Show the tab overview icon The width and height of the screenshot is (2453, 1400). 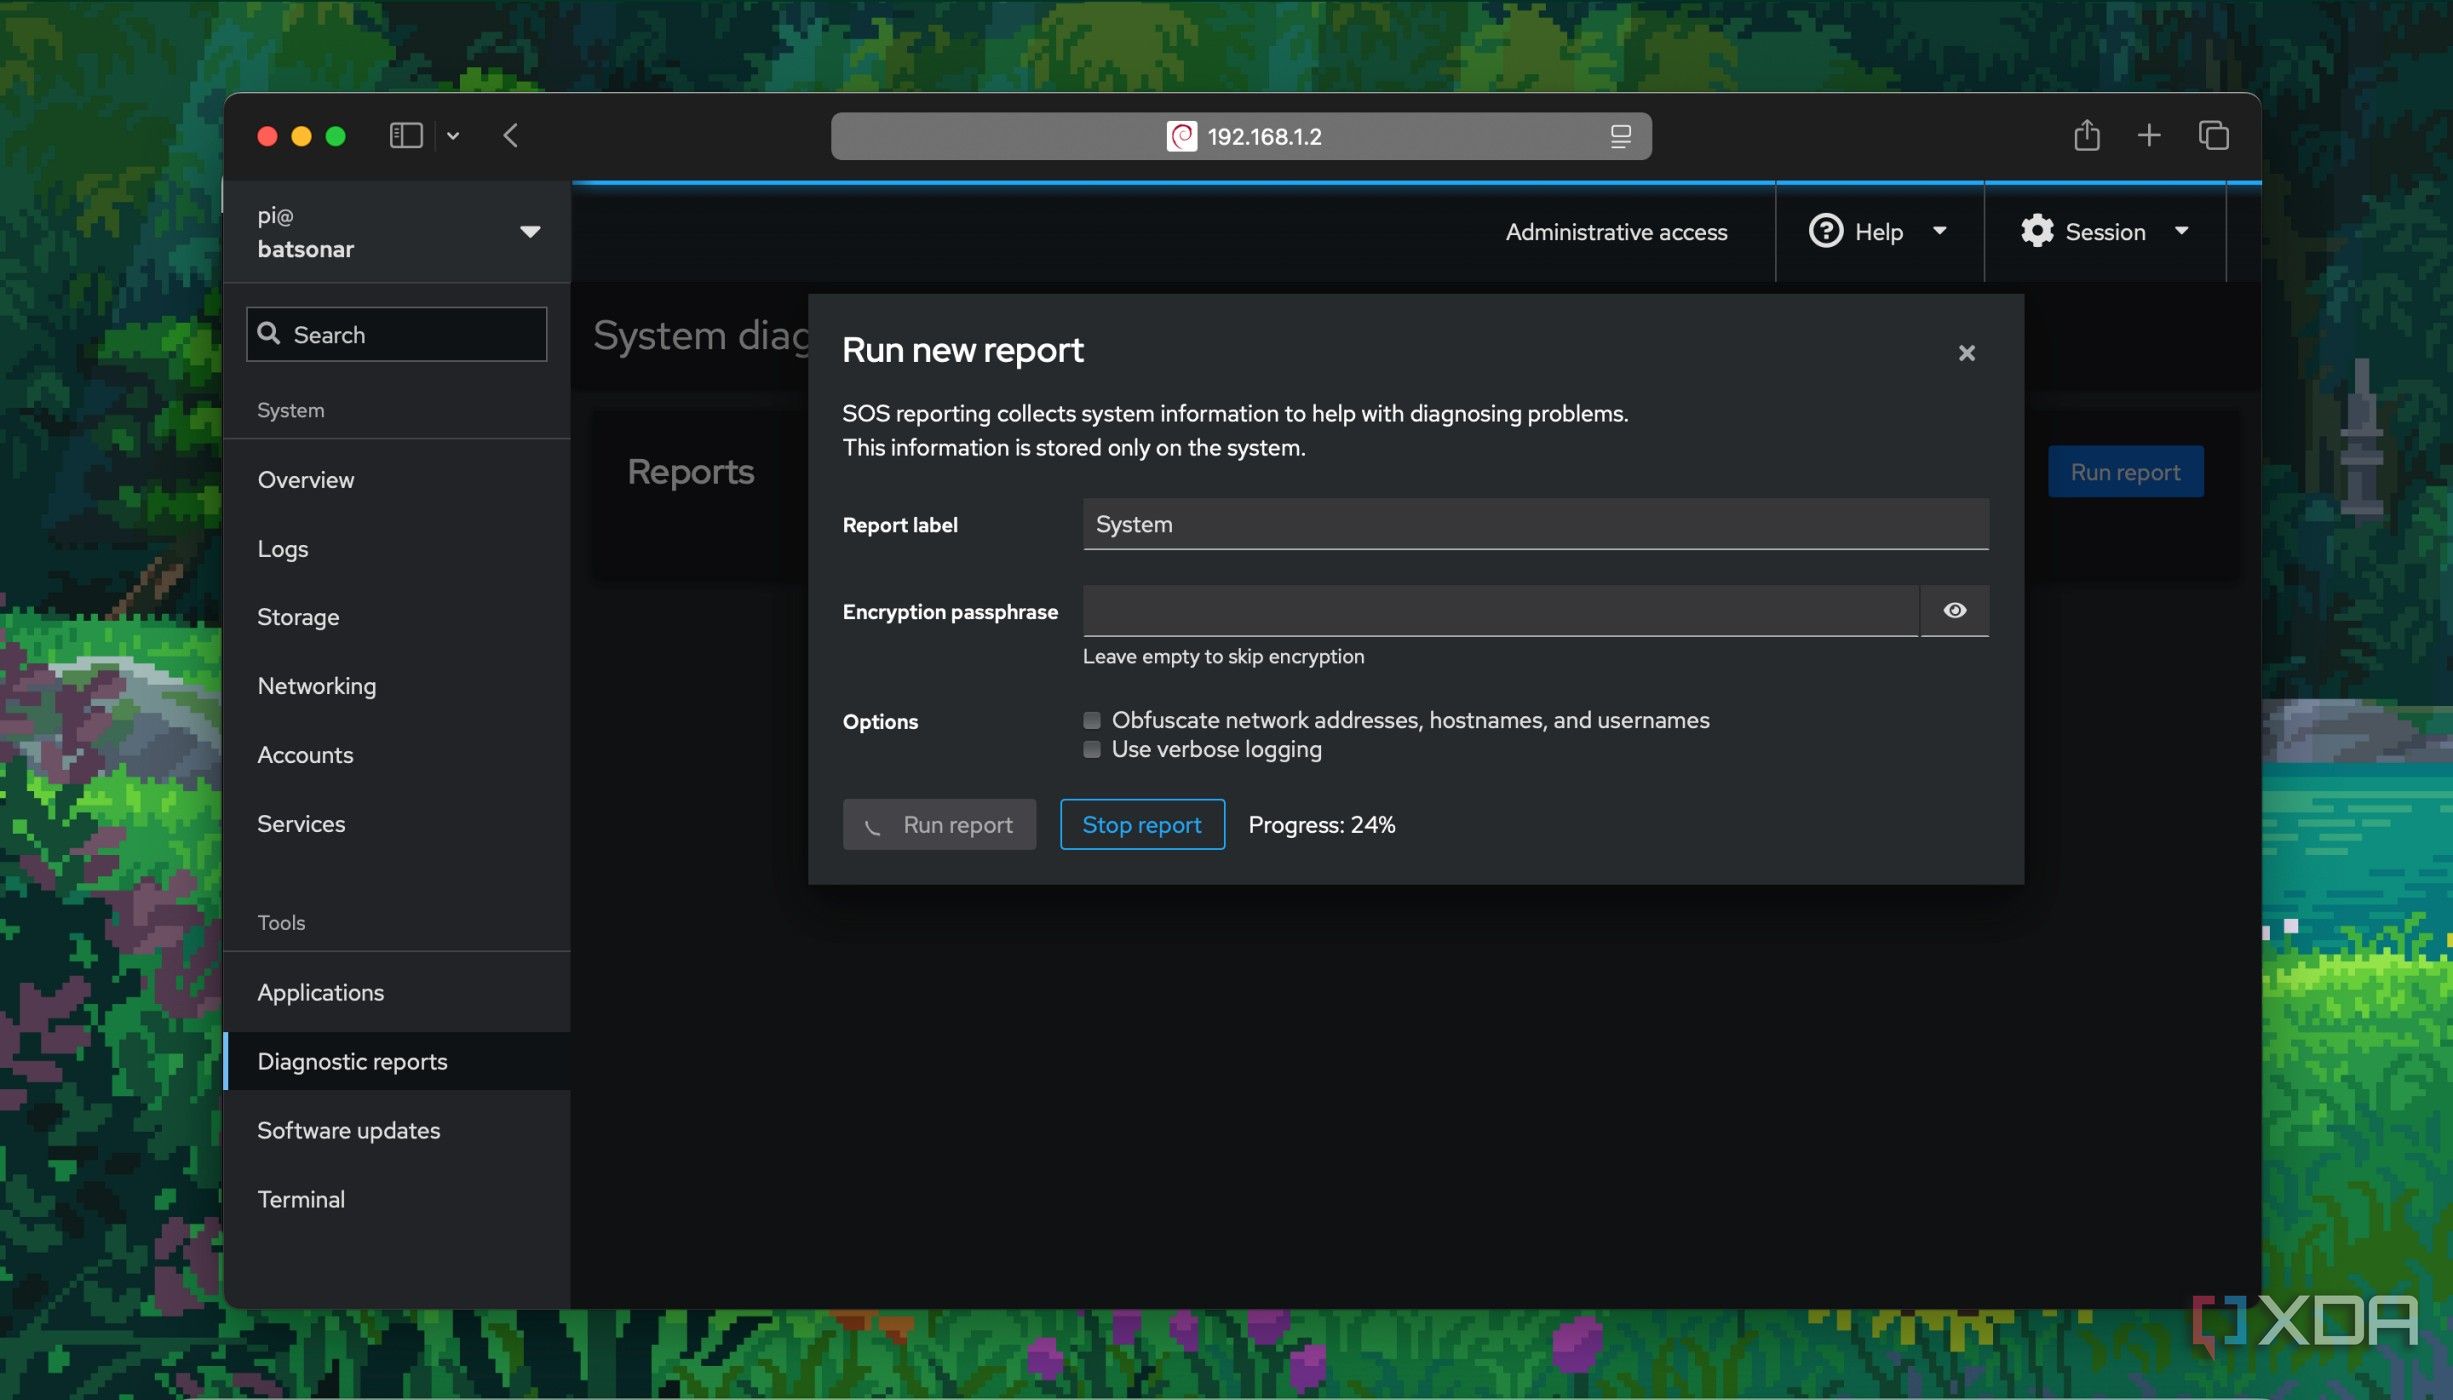click(2213, 135)
